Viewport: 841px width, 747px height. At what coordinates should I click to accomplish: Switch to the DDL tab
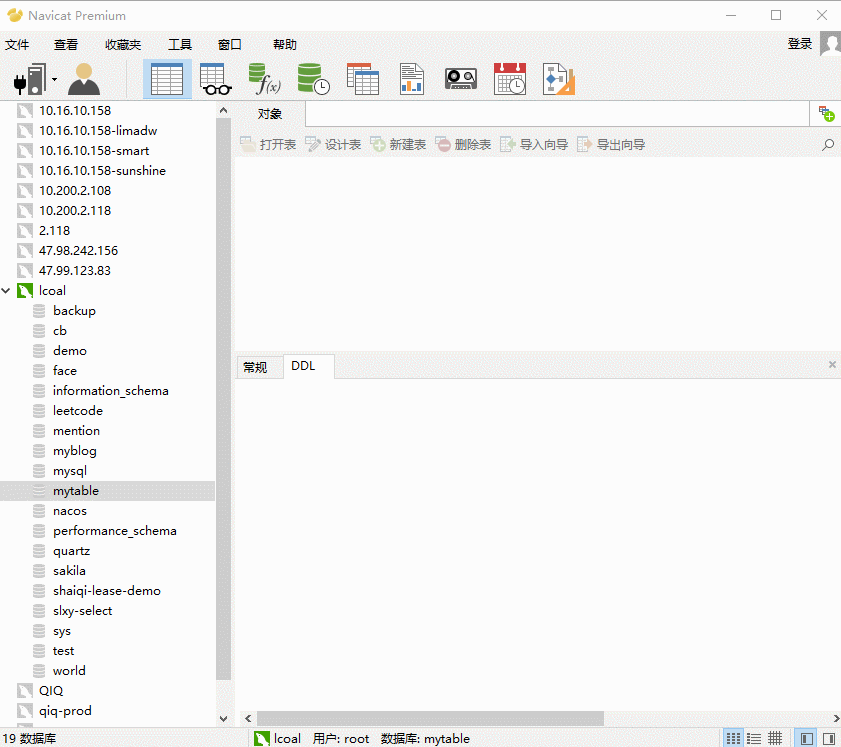303,366
